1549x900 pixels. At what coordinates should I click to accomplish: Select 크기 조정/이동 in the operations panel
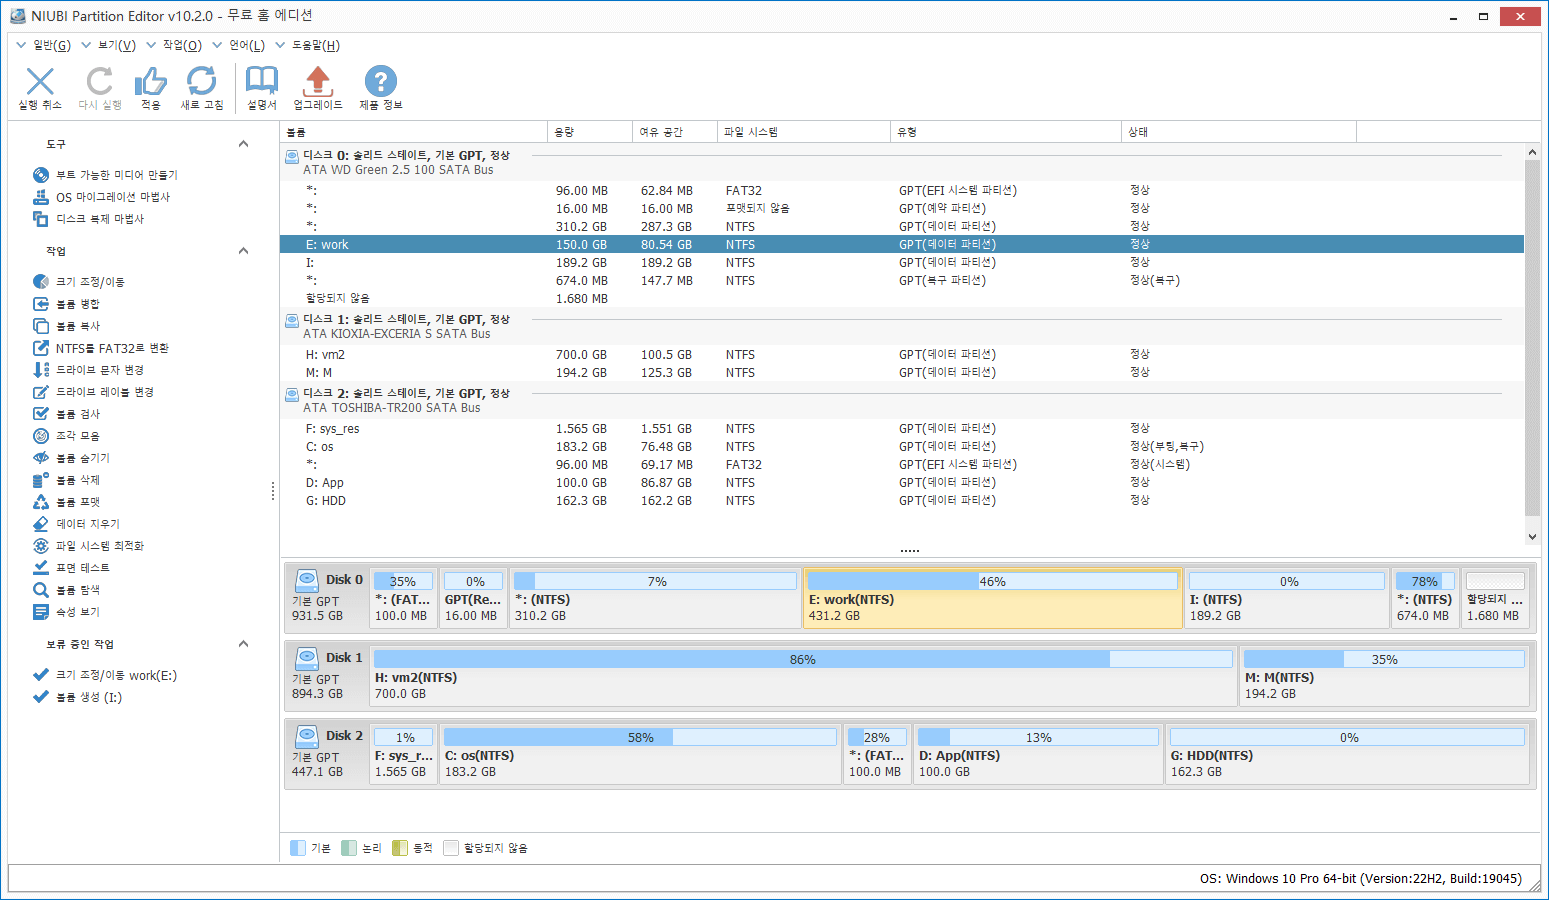click(90, 282)
